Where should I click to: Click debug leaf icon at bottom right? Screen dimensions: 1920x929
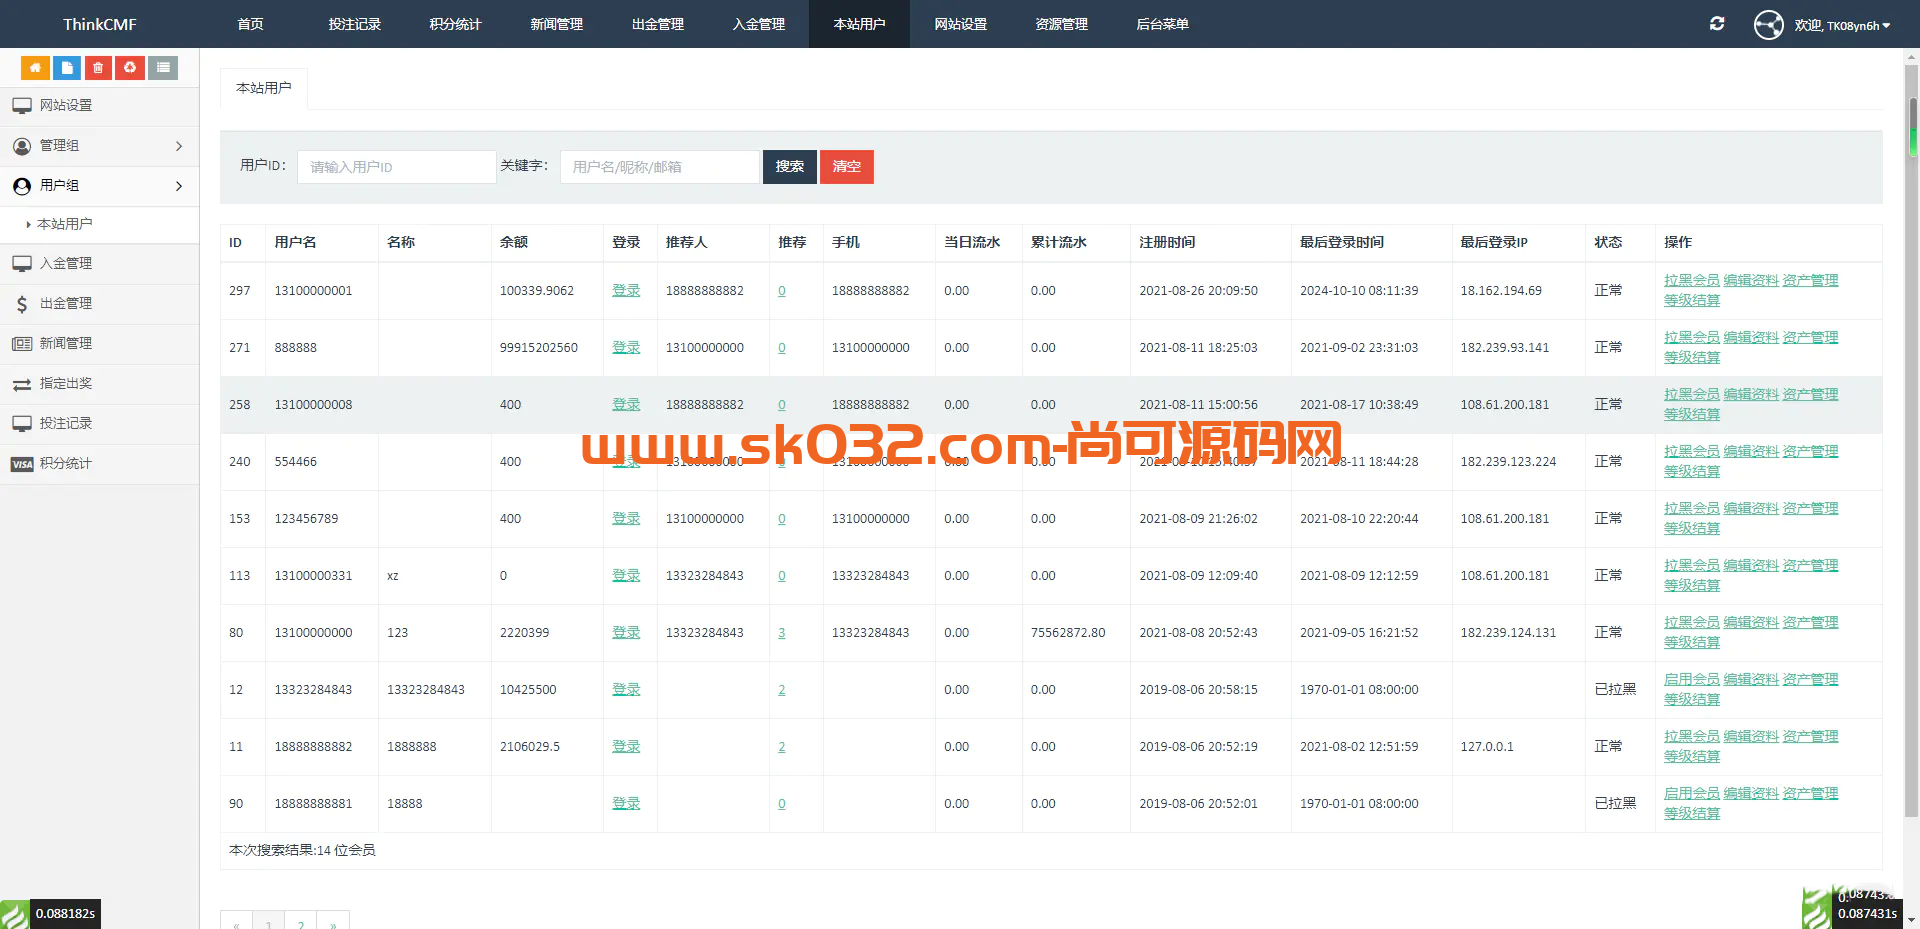coord(1817,908)
